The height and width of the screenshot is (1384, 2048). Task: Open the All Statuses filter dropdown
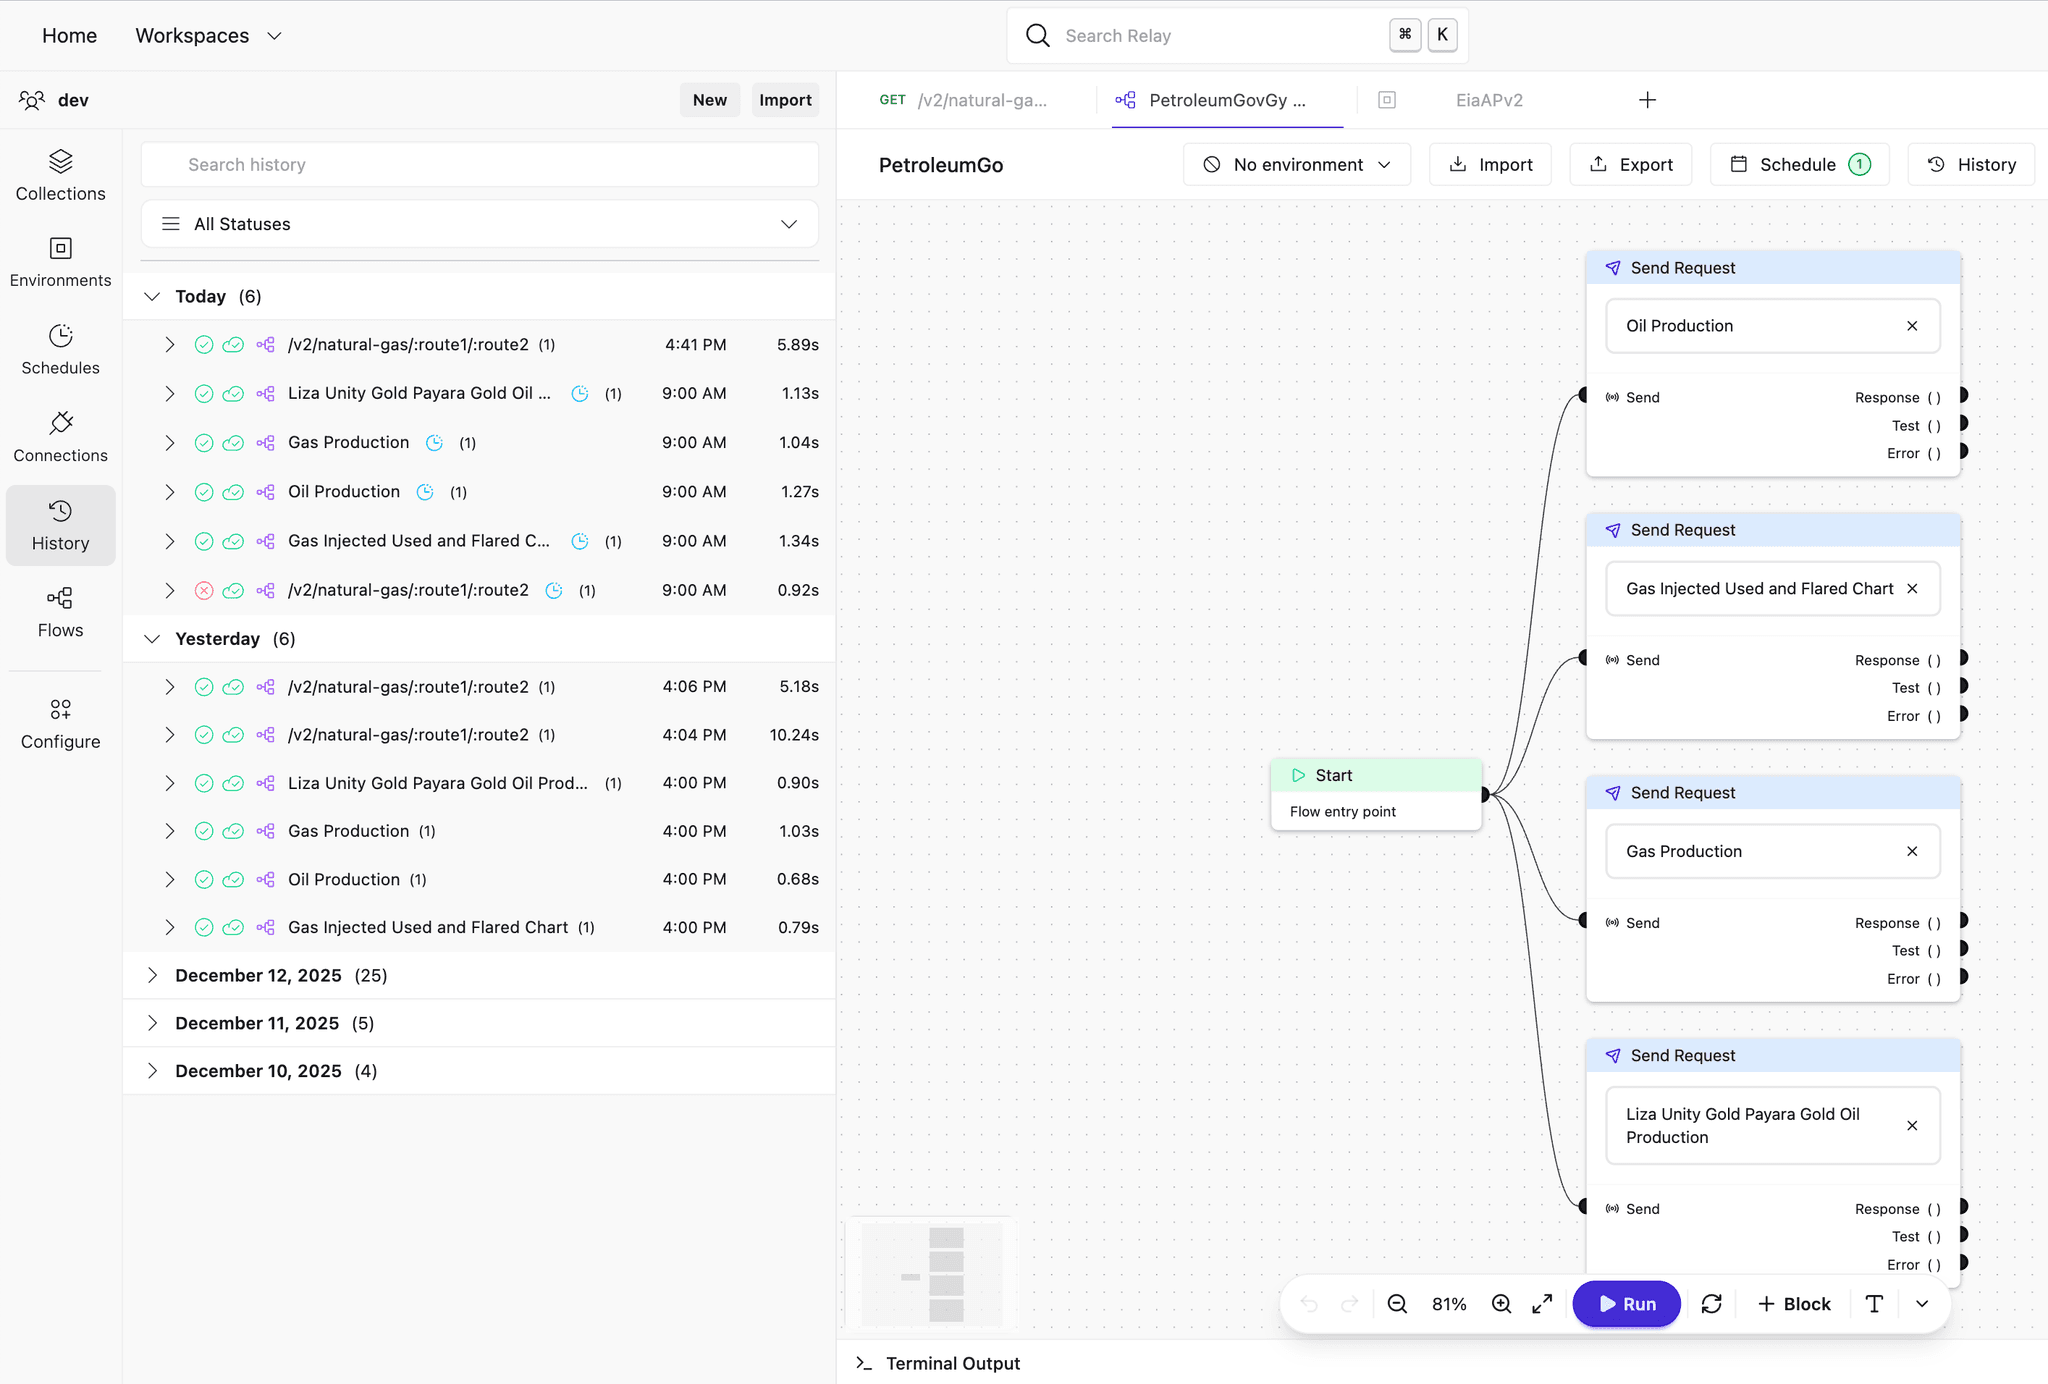(x=479, y=223)
